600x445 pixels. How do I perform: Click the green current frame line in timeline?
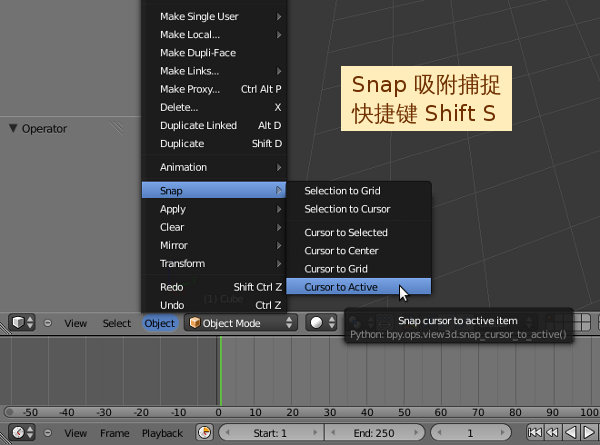point(221,370)
